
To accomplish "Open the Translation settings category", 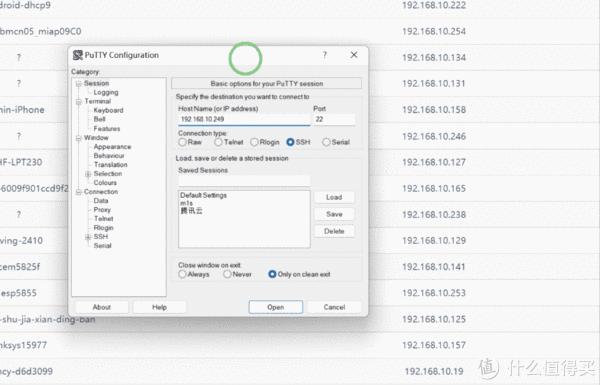I will tap(111, 165).
